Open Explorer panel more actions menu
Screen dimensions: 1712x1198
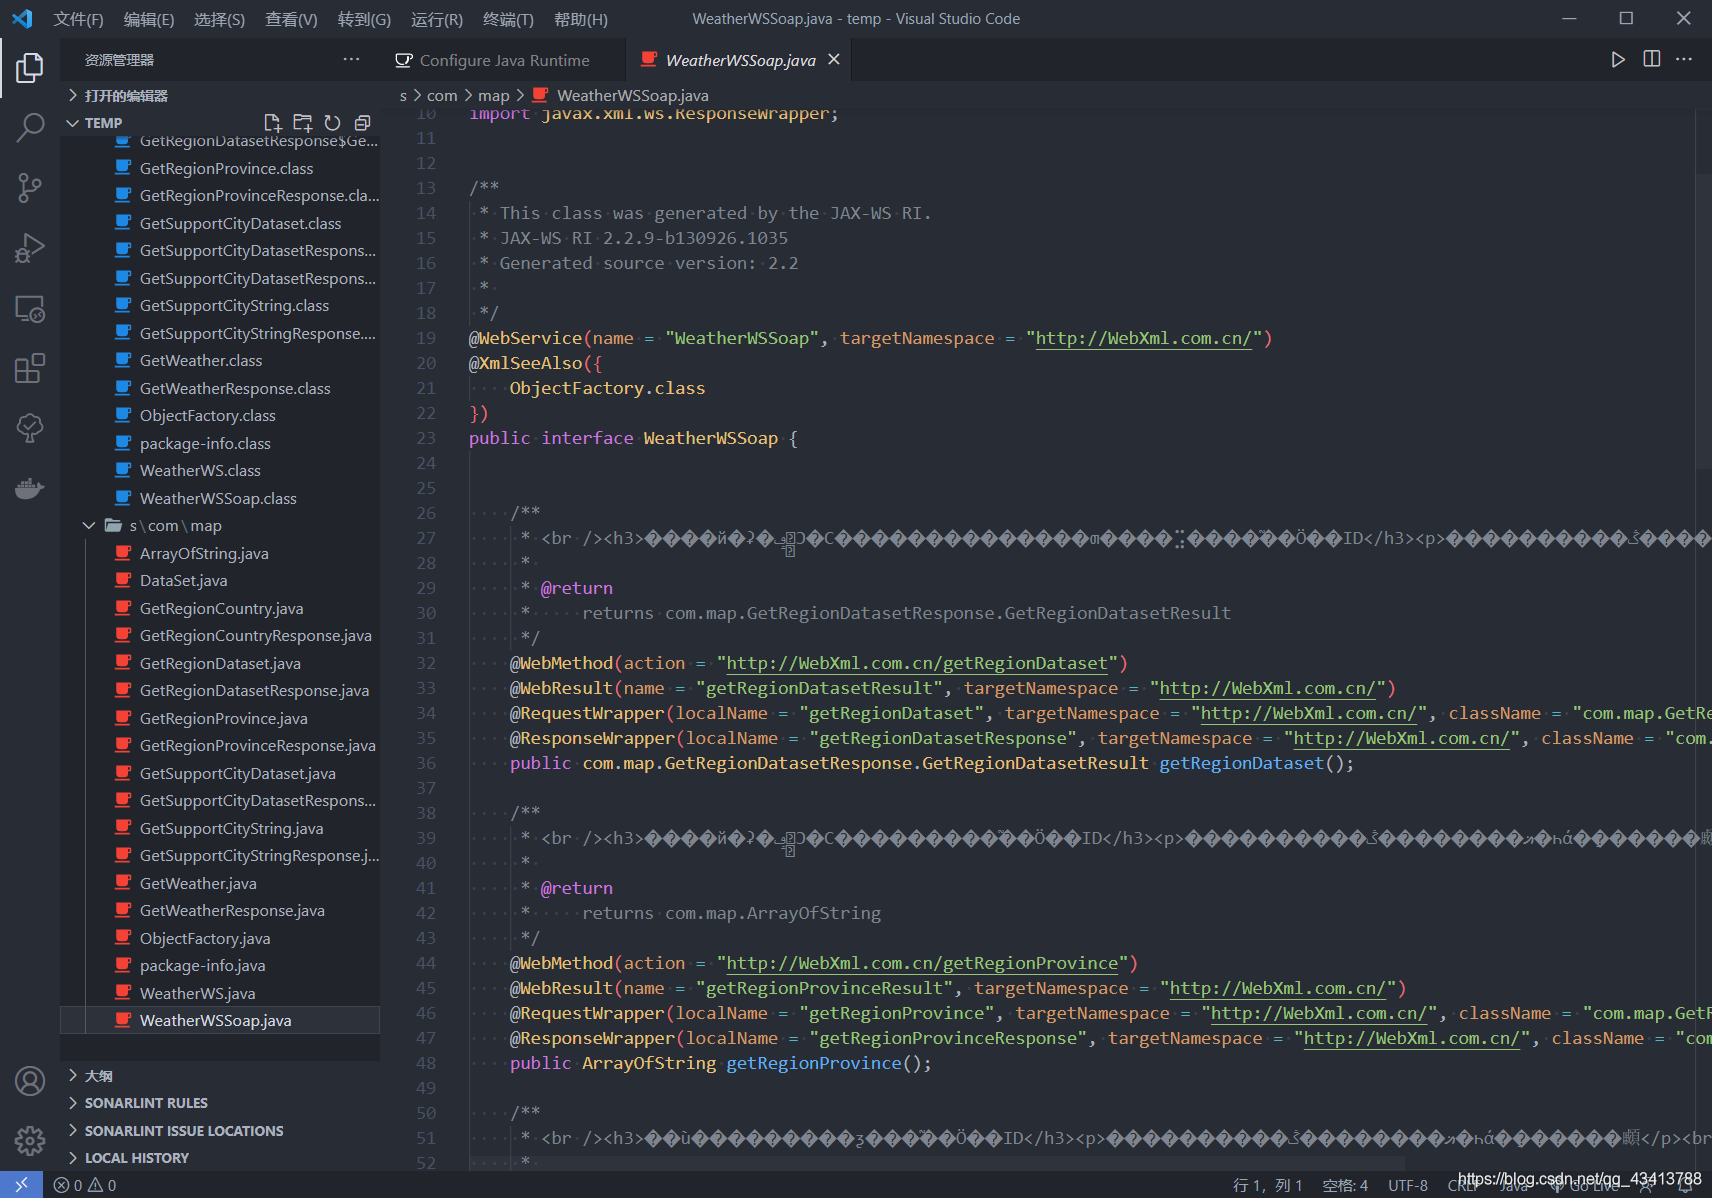351,60
